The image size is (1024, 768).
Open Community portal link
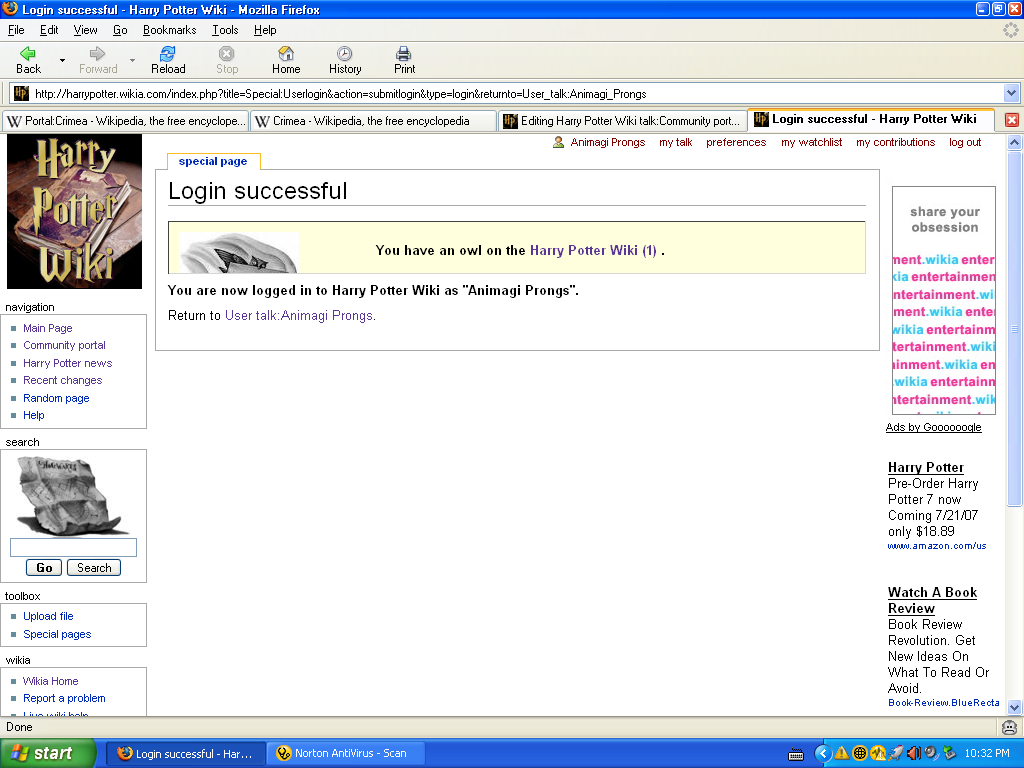(64, 345)
